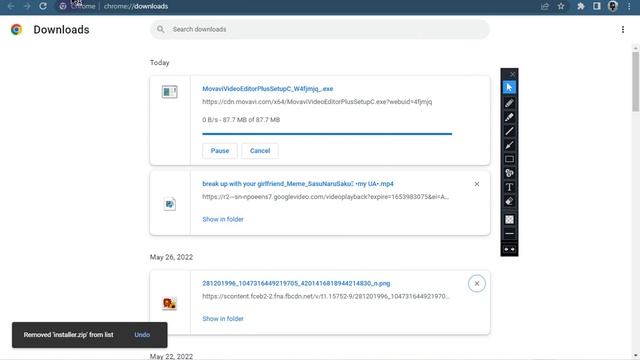
Task: Open the user profile avatar
Action: 613,6
